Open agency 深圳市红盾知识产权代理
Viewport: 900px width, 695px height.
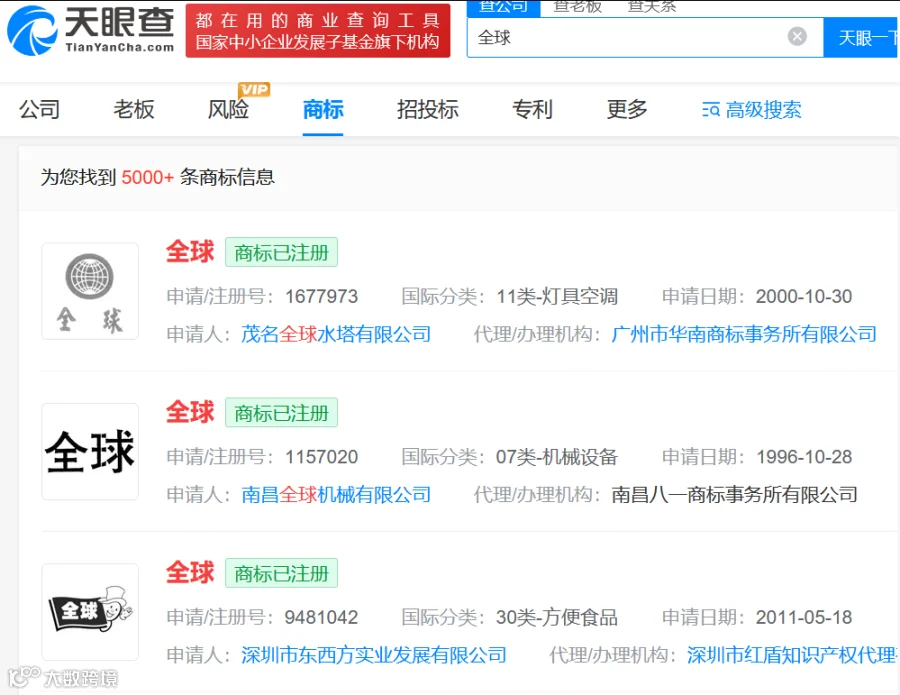click(x=793, y=655)
